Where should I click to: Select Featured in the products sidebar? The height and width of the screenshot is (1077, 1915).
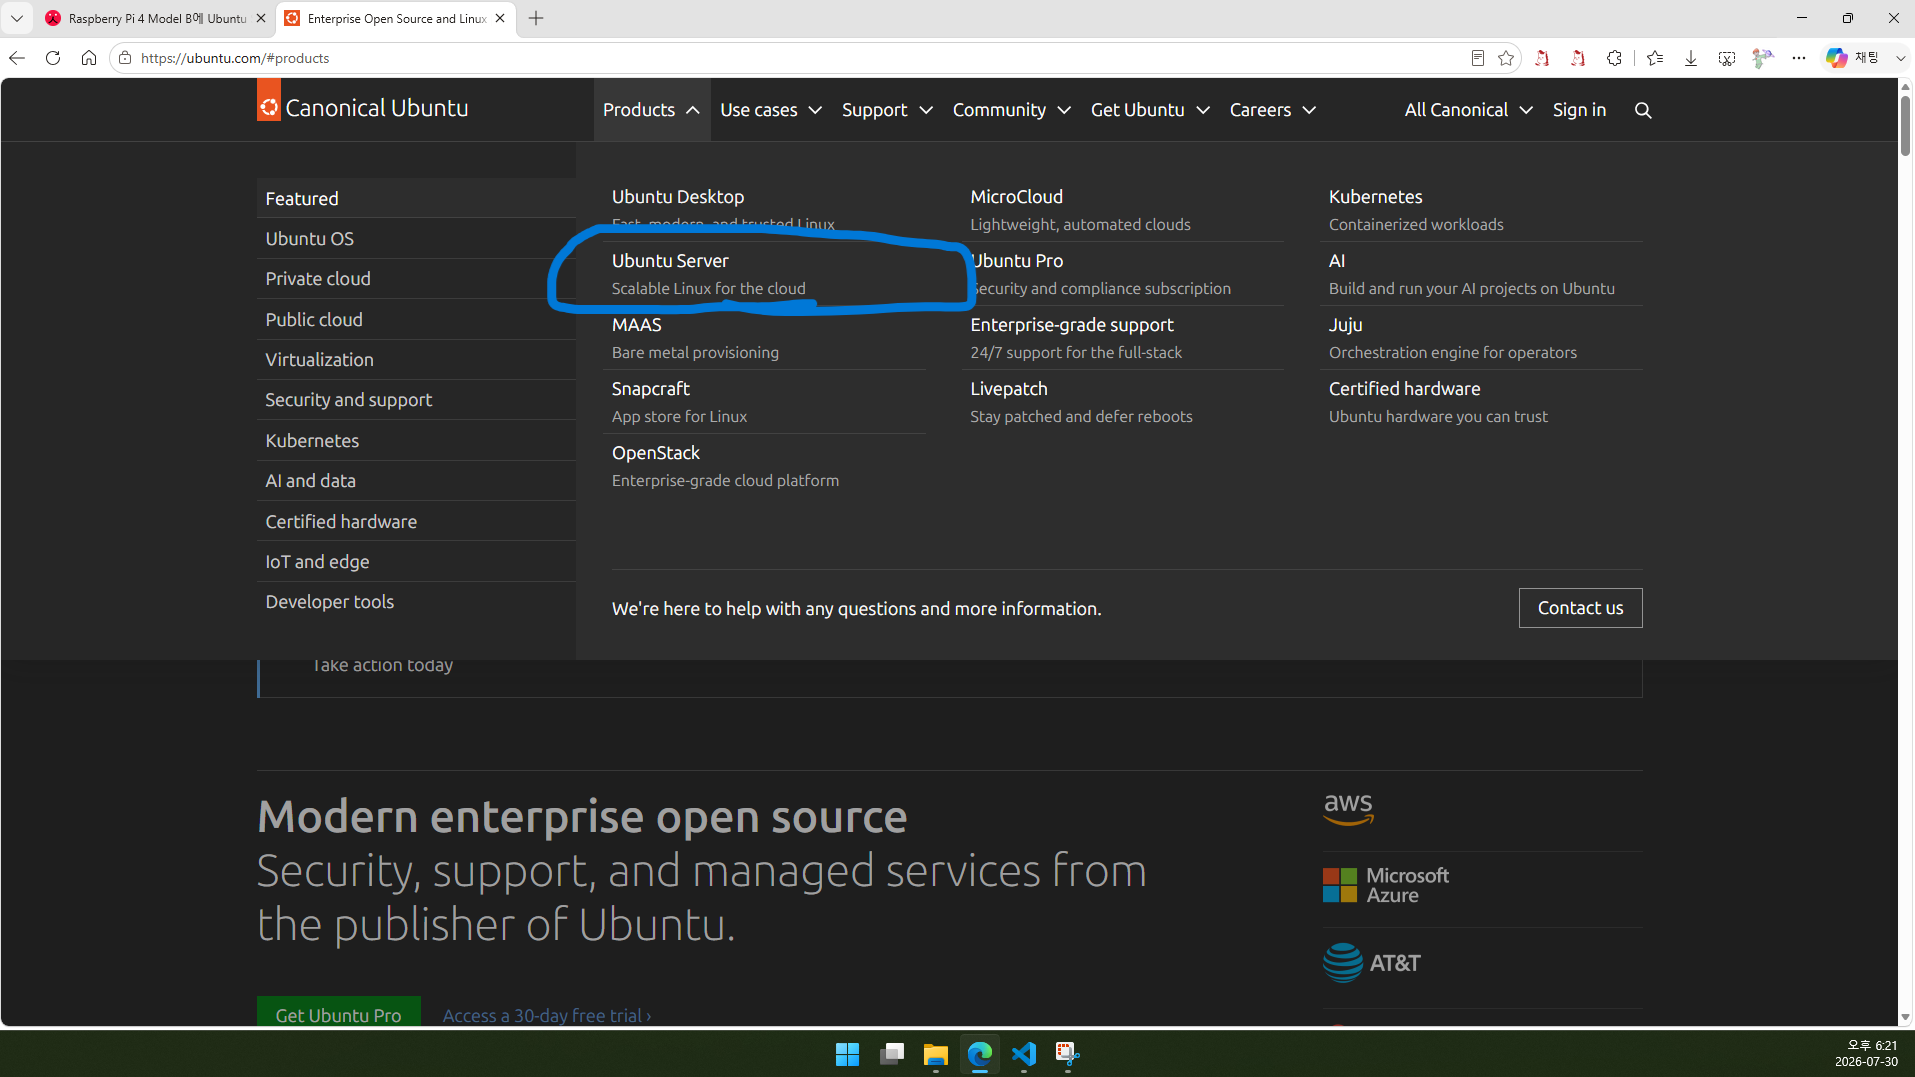coord(416,198)
